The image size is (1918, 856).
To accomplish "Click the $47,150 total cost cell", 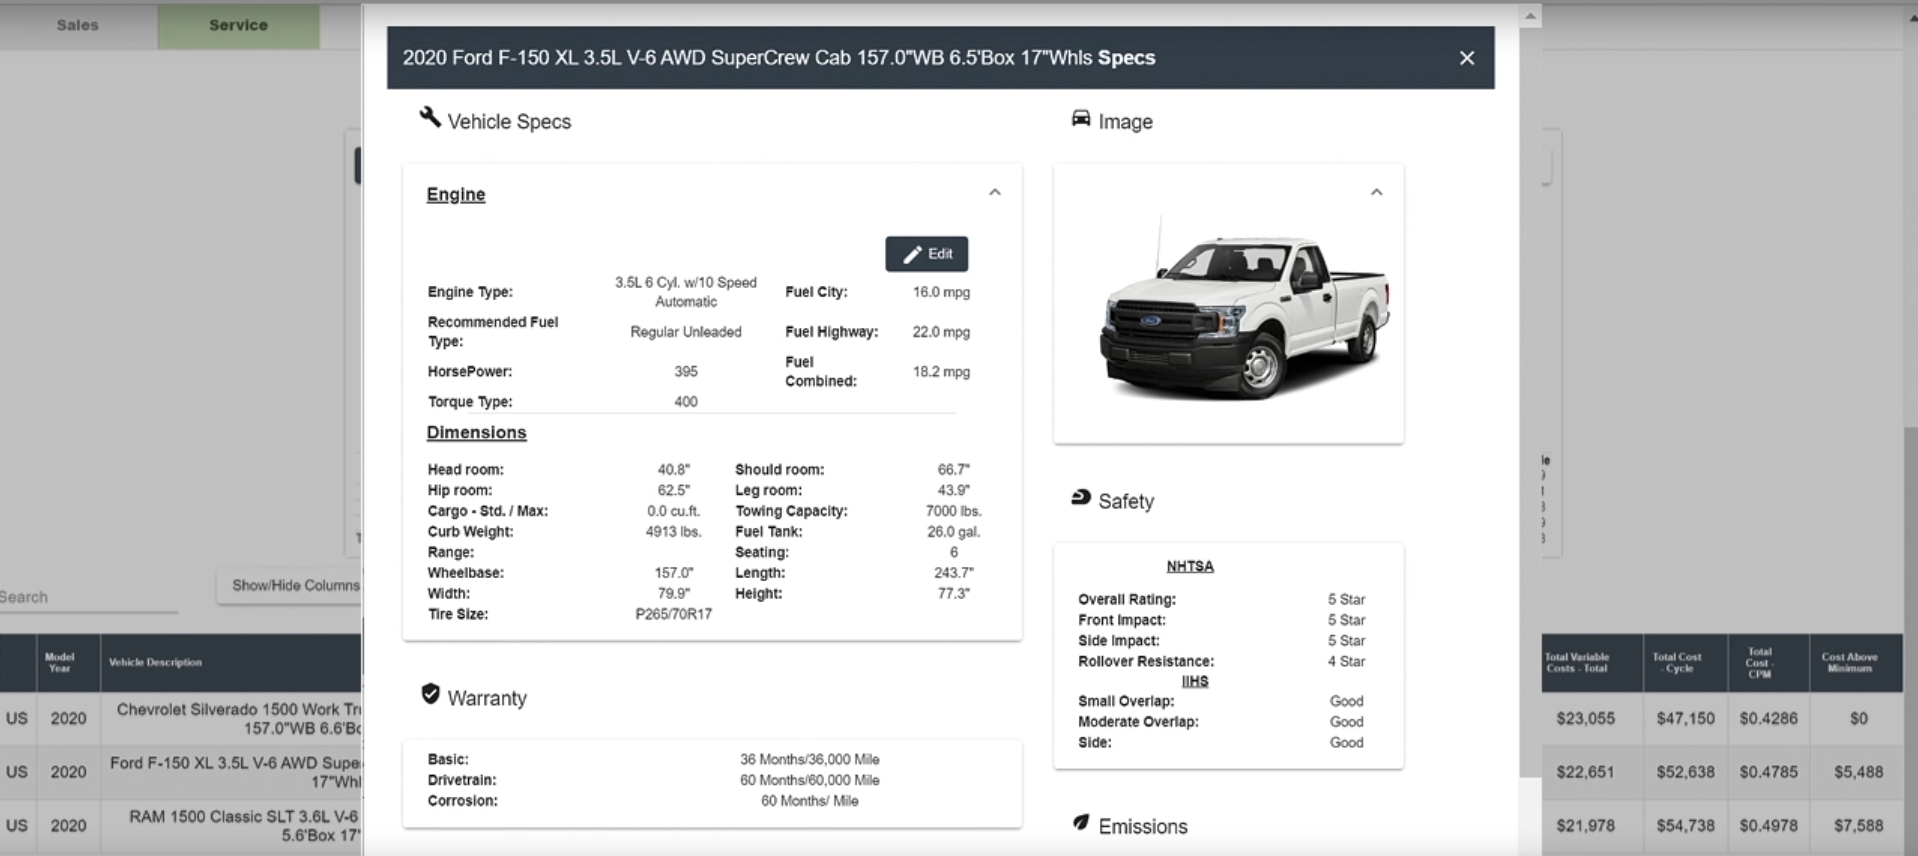I will [1685, 718].
